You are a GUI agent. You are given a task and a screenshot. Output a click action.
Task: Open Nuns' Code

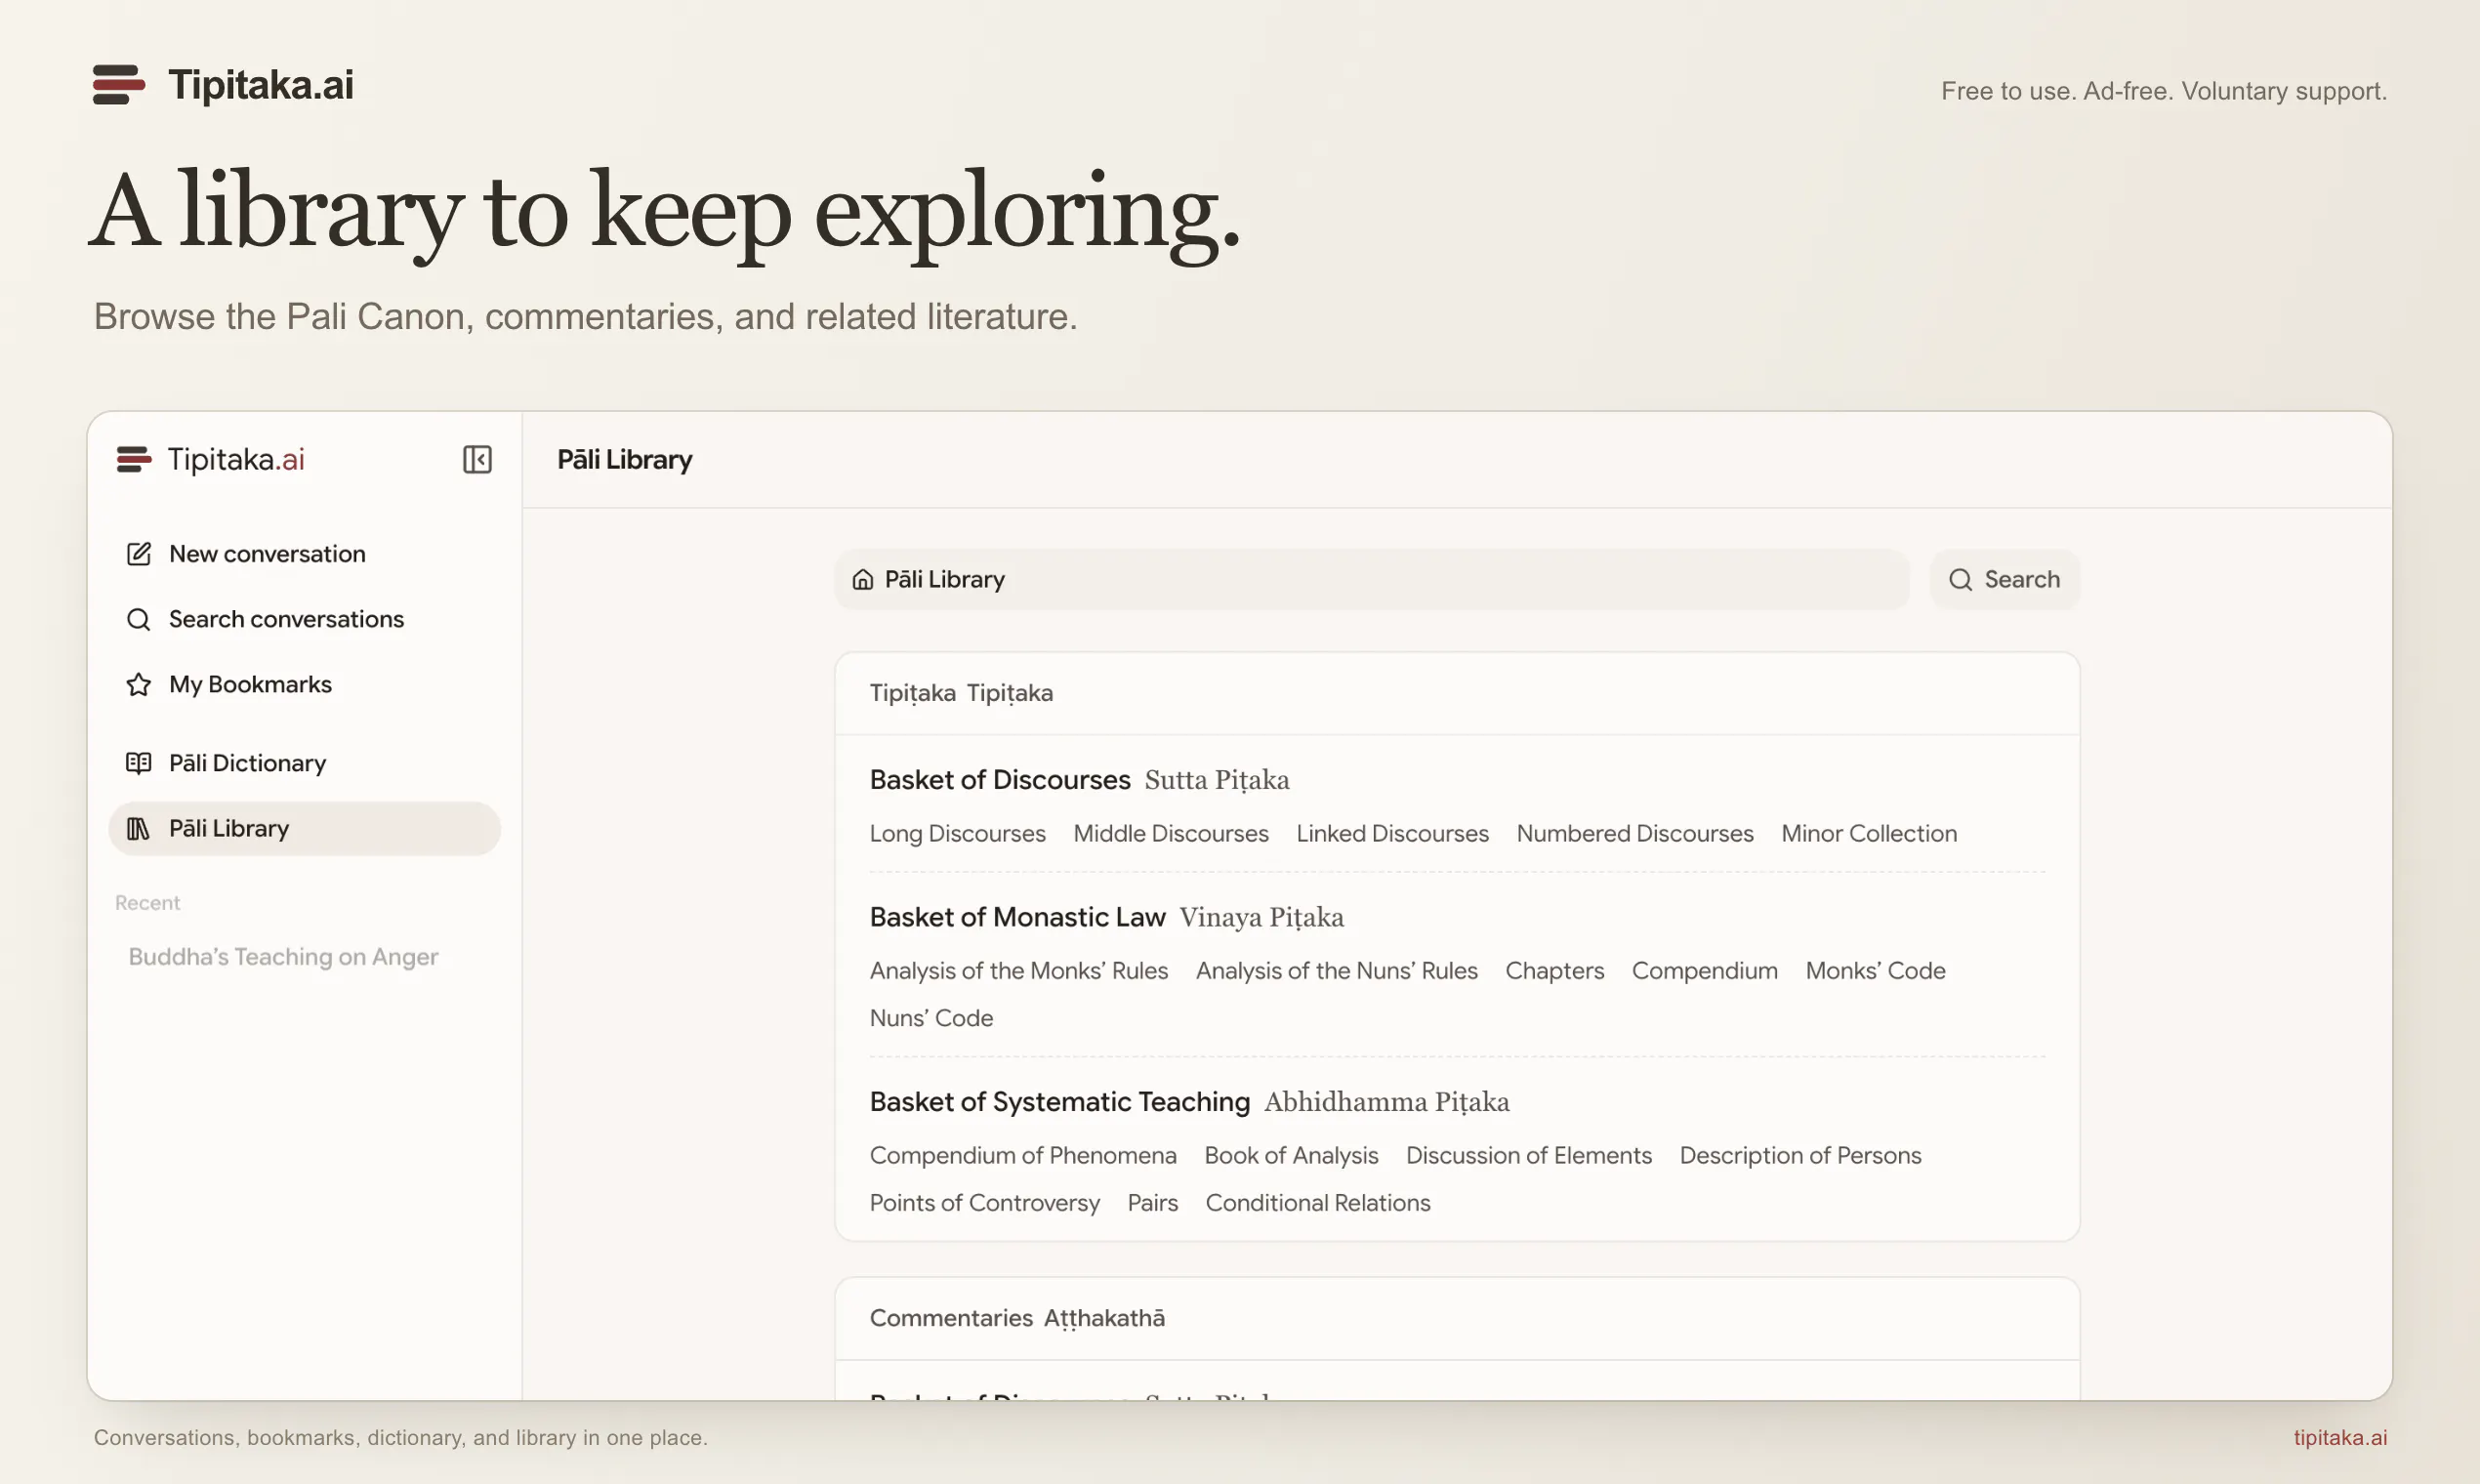click(x=931, y=1018)
